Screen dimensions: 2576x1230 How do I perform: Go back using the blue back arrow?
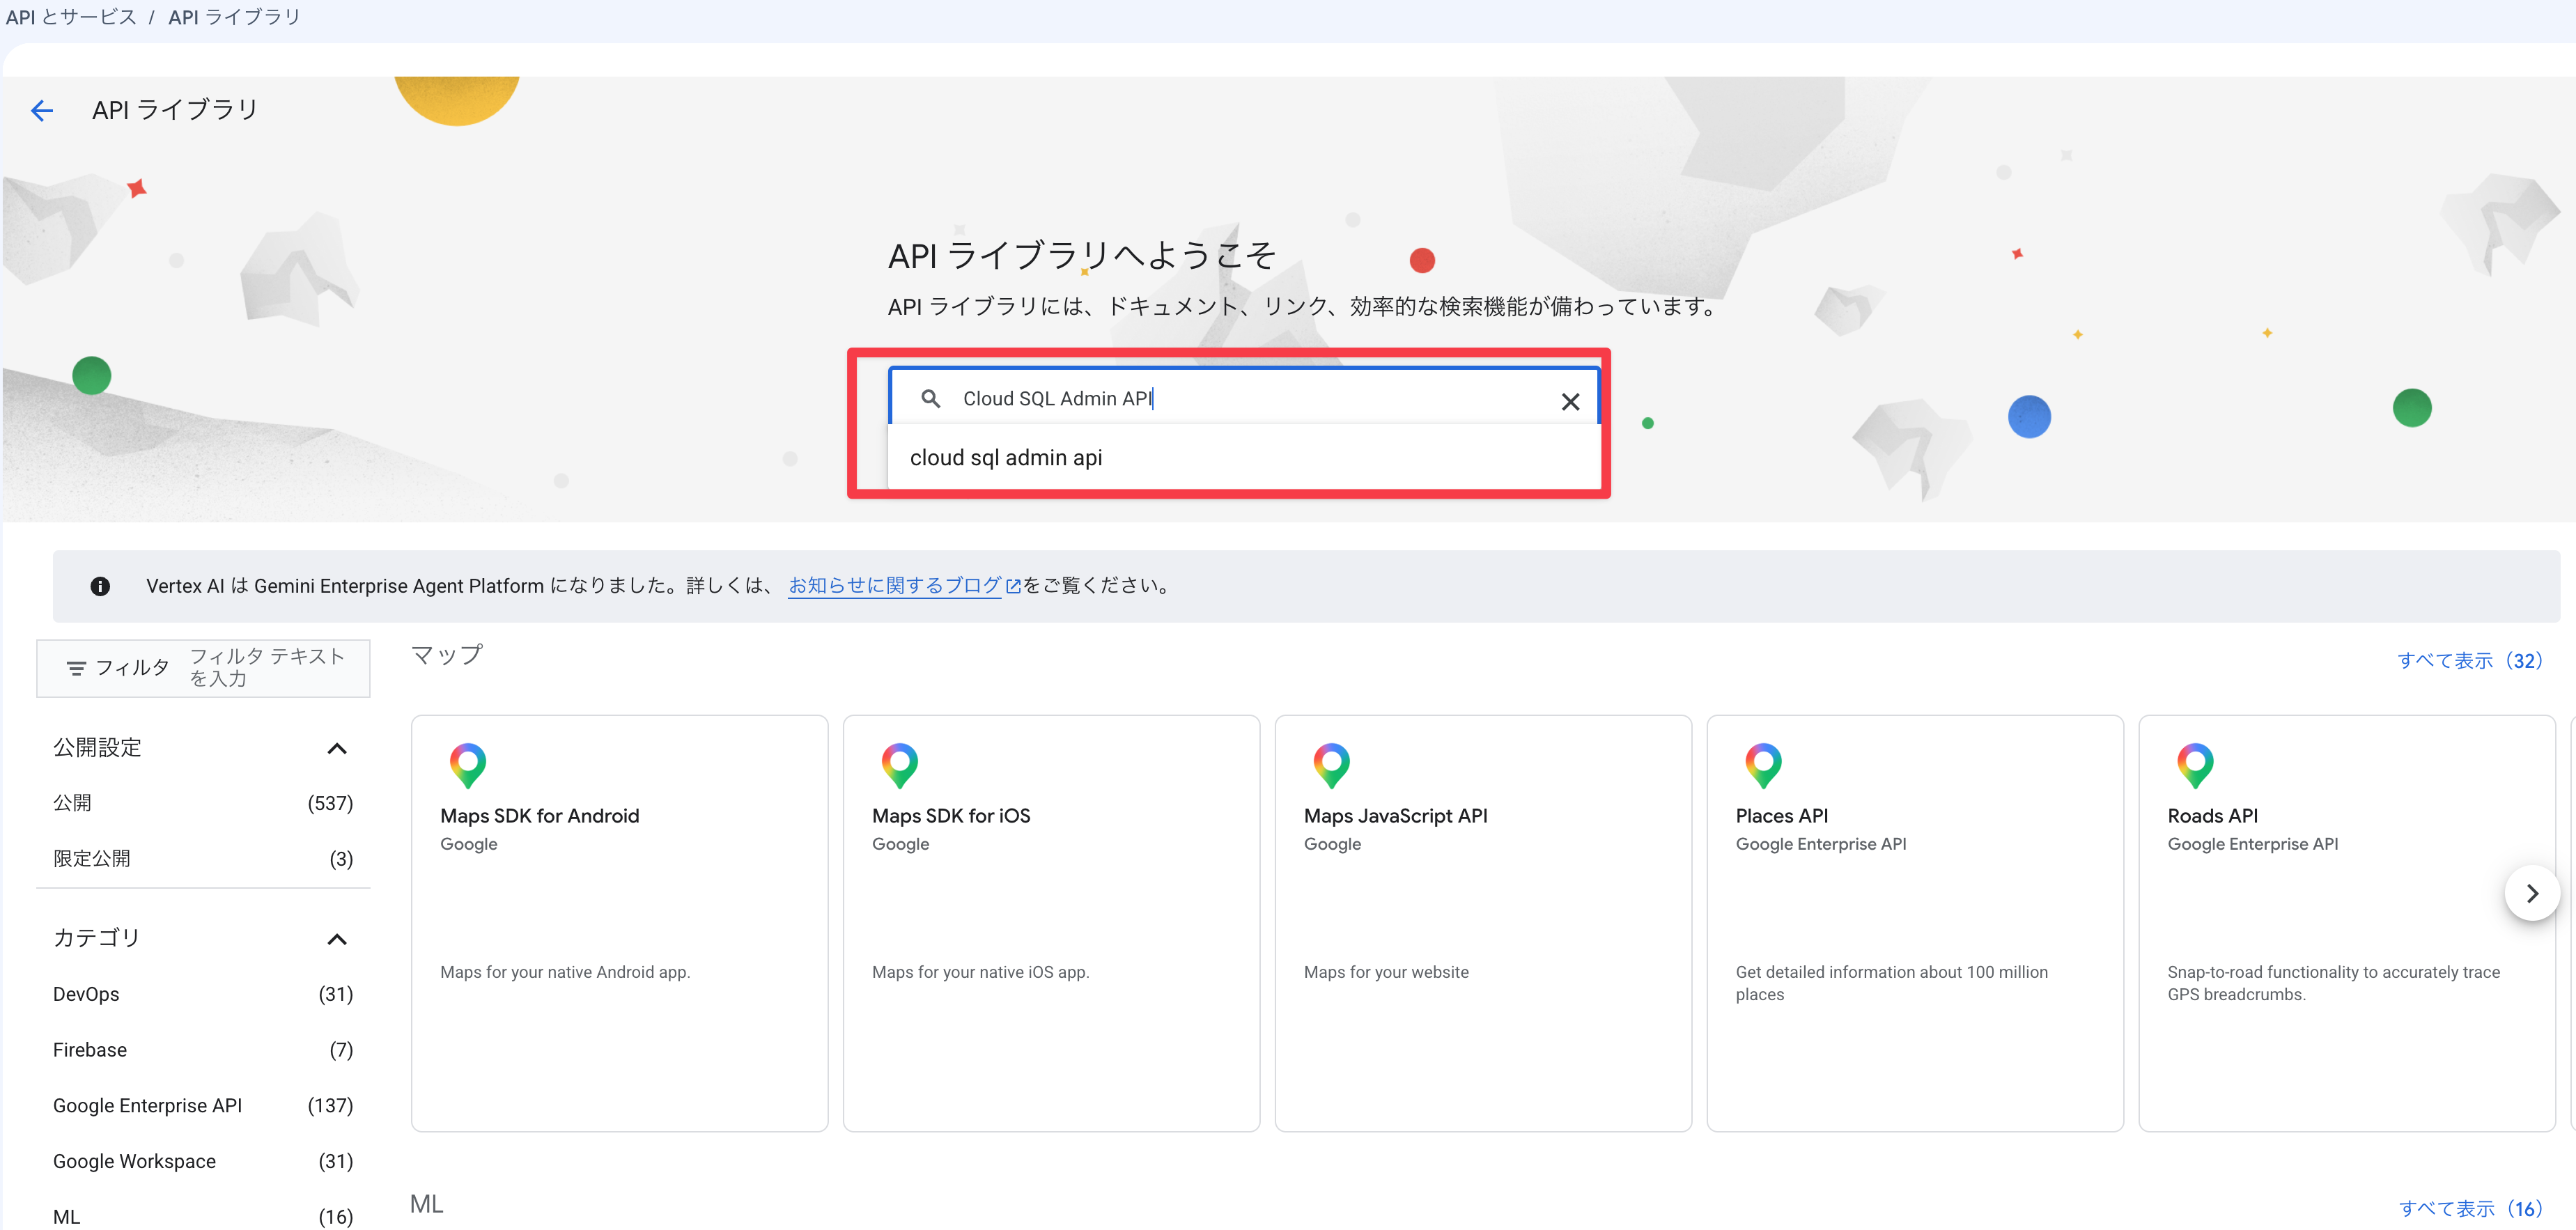(x=41, y=110)
